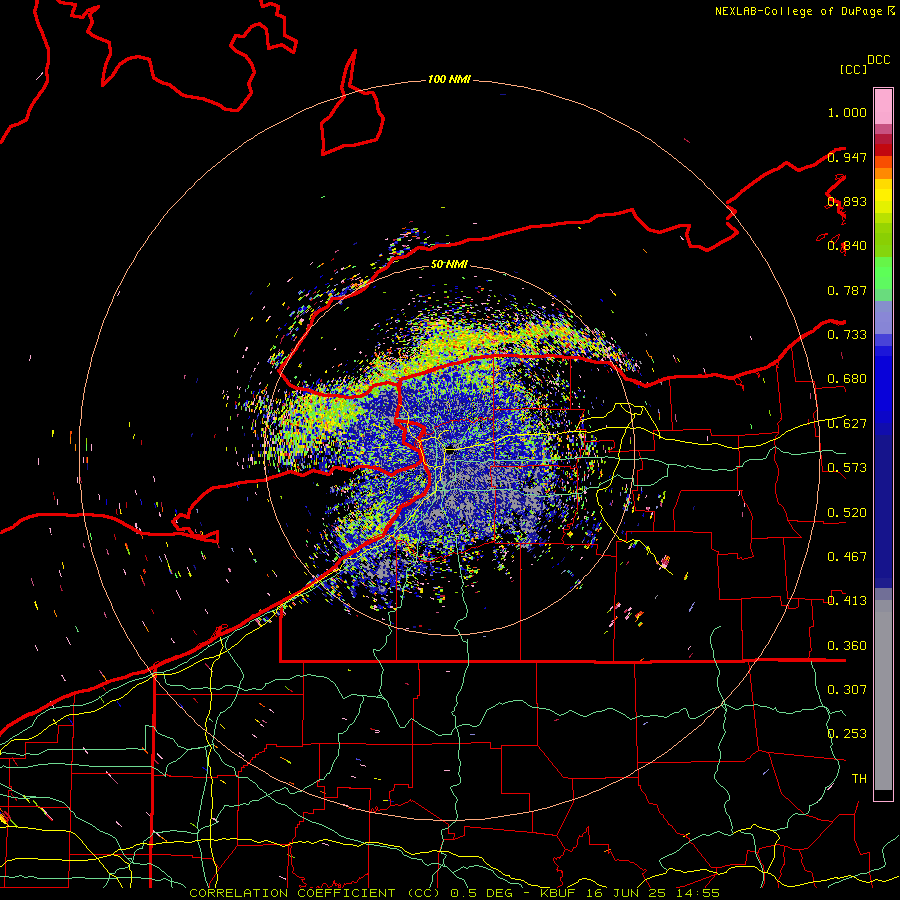Click the [CC] units label
This screenshot has width=900, height=900.
853,69
